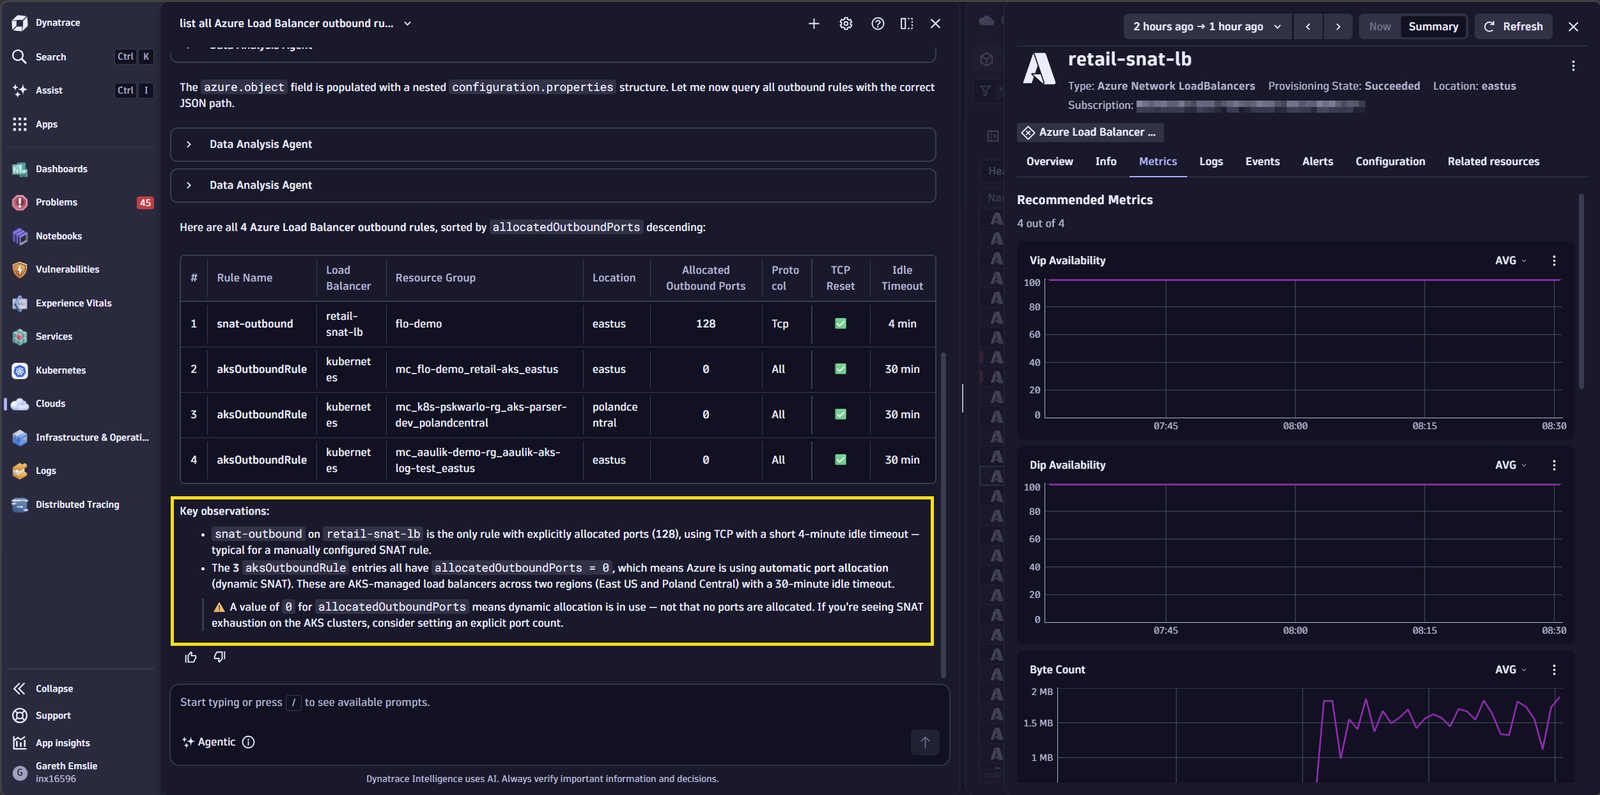
Task: Change Vip Availability AVG aggregation
Action: coord(1510,261)
